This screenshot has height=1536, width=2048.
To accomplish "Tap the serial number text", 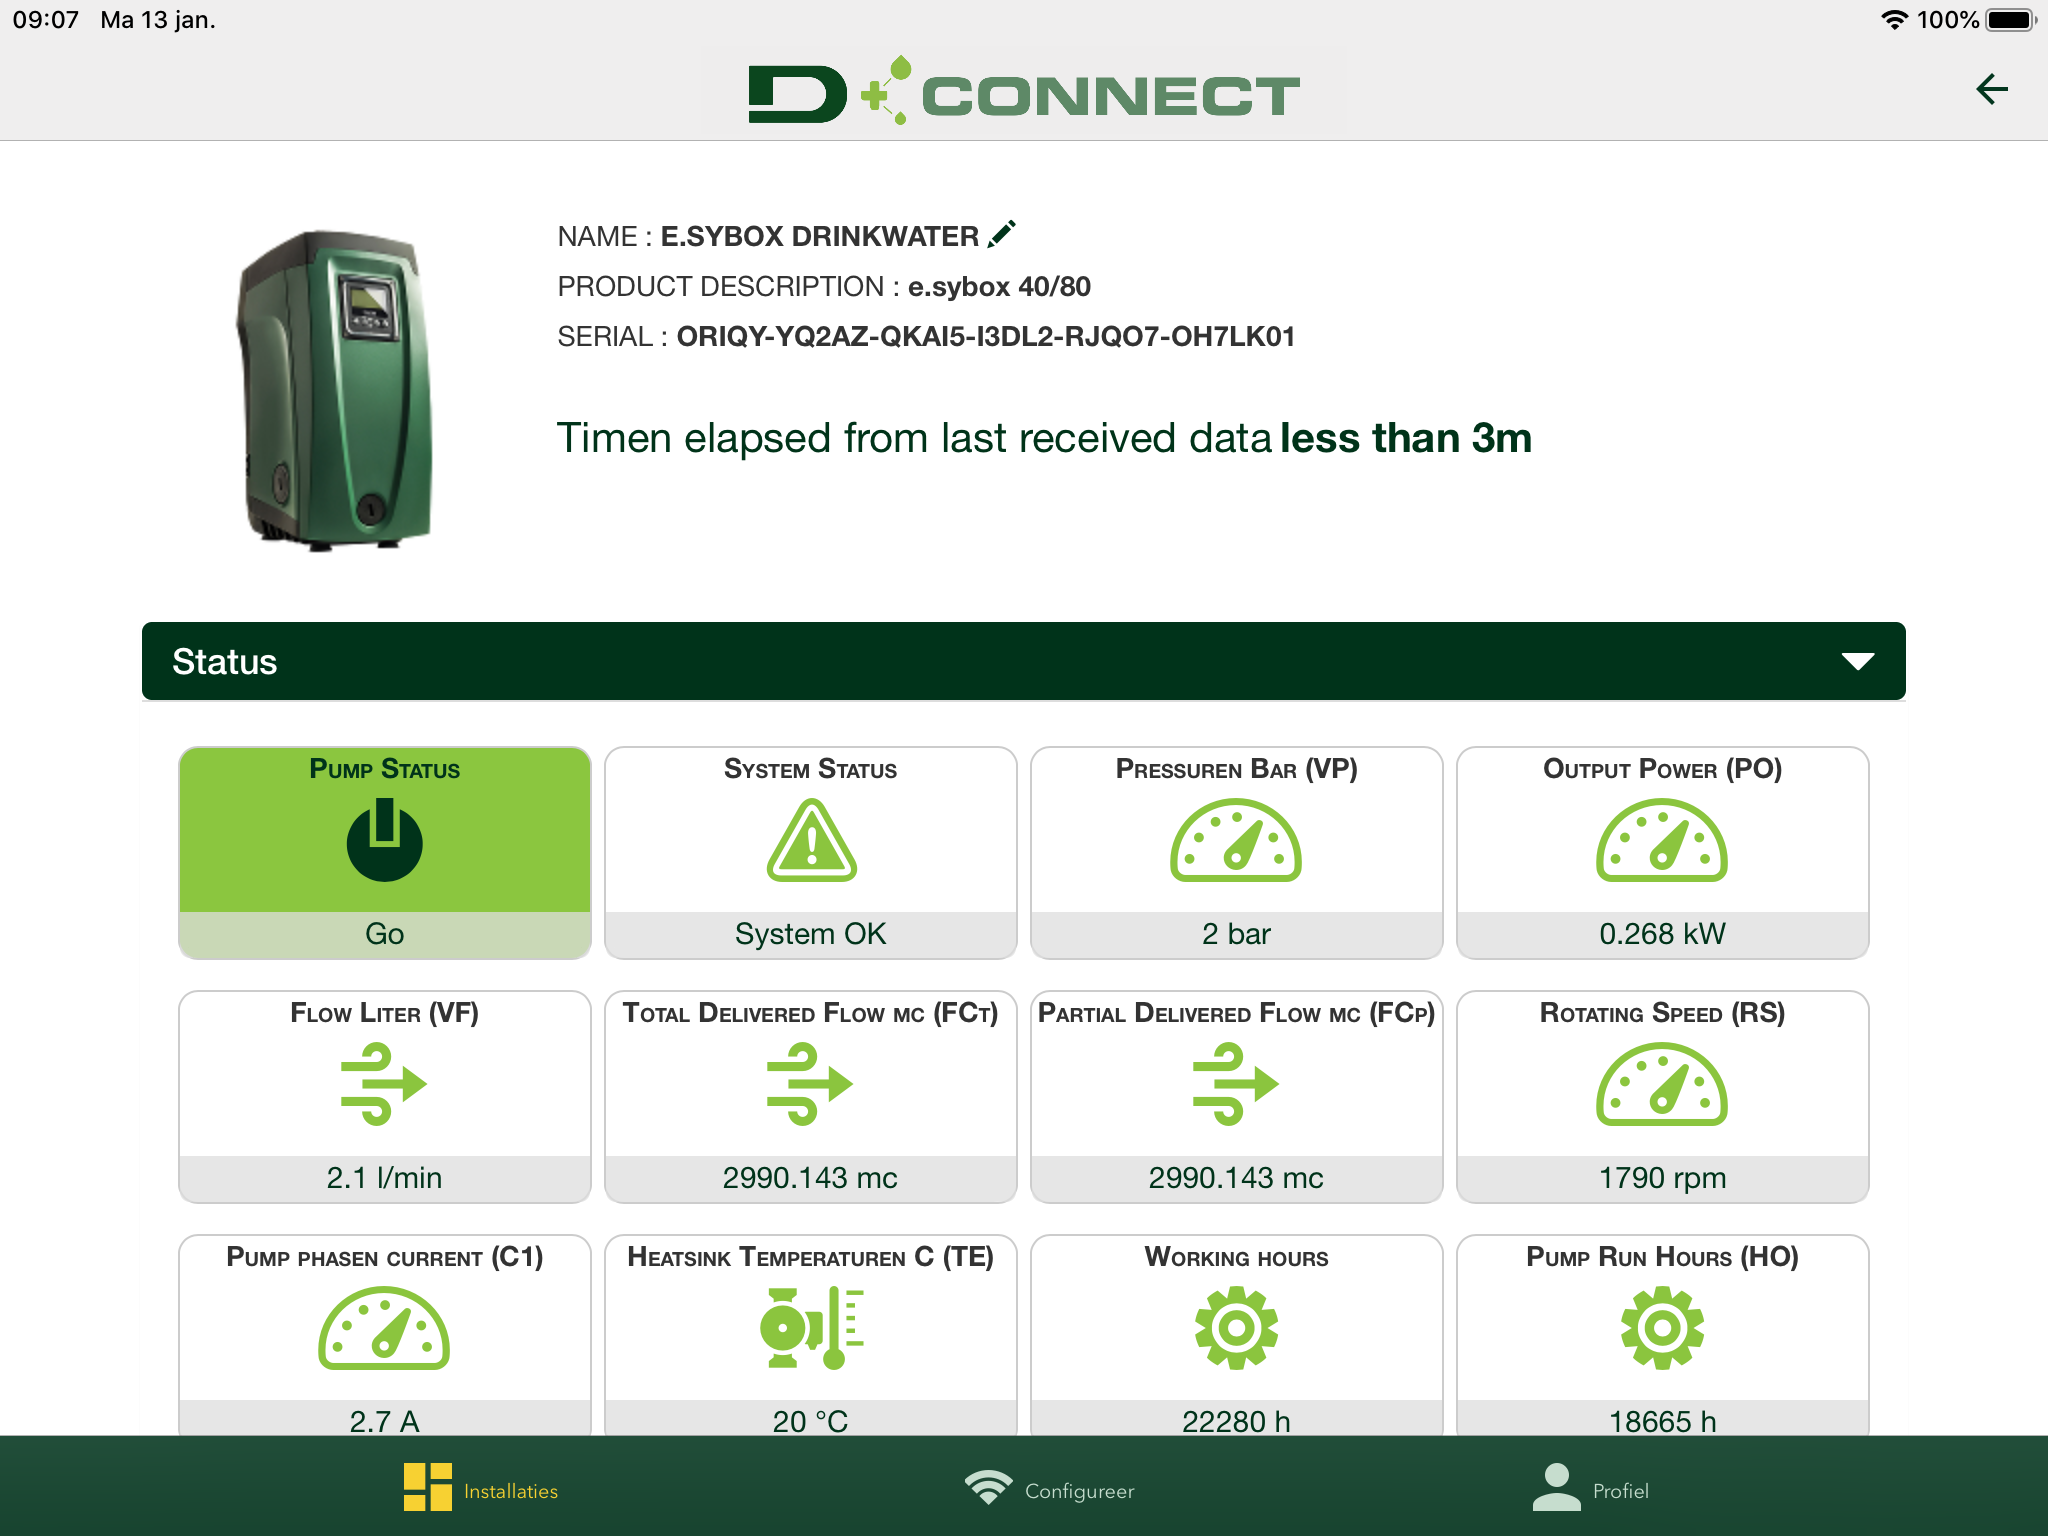I will click(986, 337).
